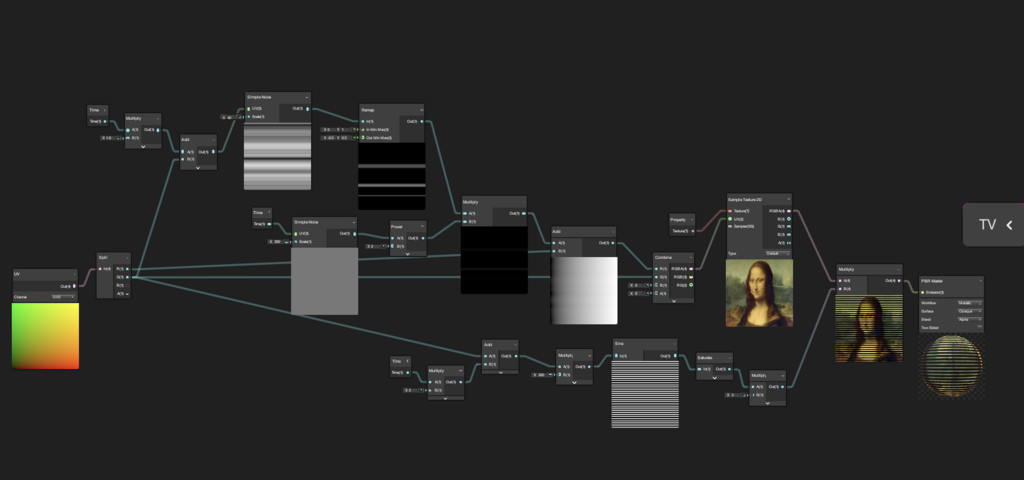Select the black-white gradient preview on Add node

pyautogui.click(x=584, y=291)
